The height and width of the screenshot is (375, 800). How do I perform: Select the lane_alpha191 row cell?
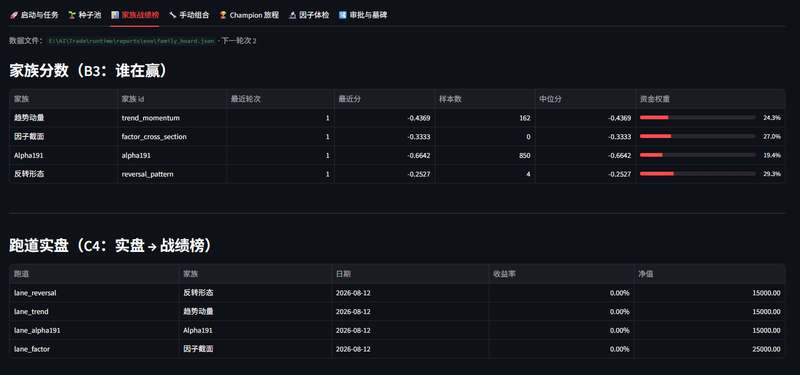coord(94,331)
